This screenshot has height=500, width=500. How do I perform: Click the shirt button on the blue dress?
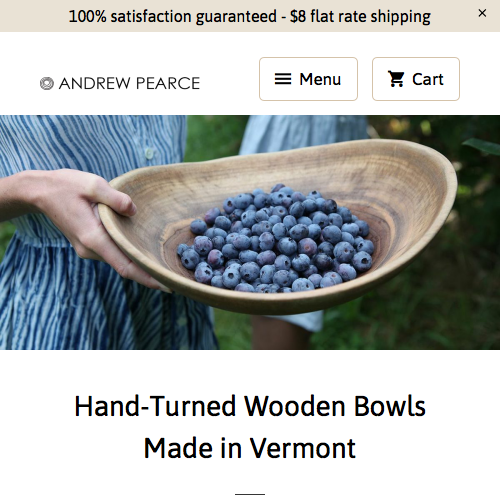click(x=150, y=153)
